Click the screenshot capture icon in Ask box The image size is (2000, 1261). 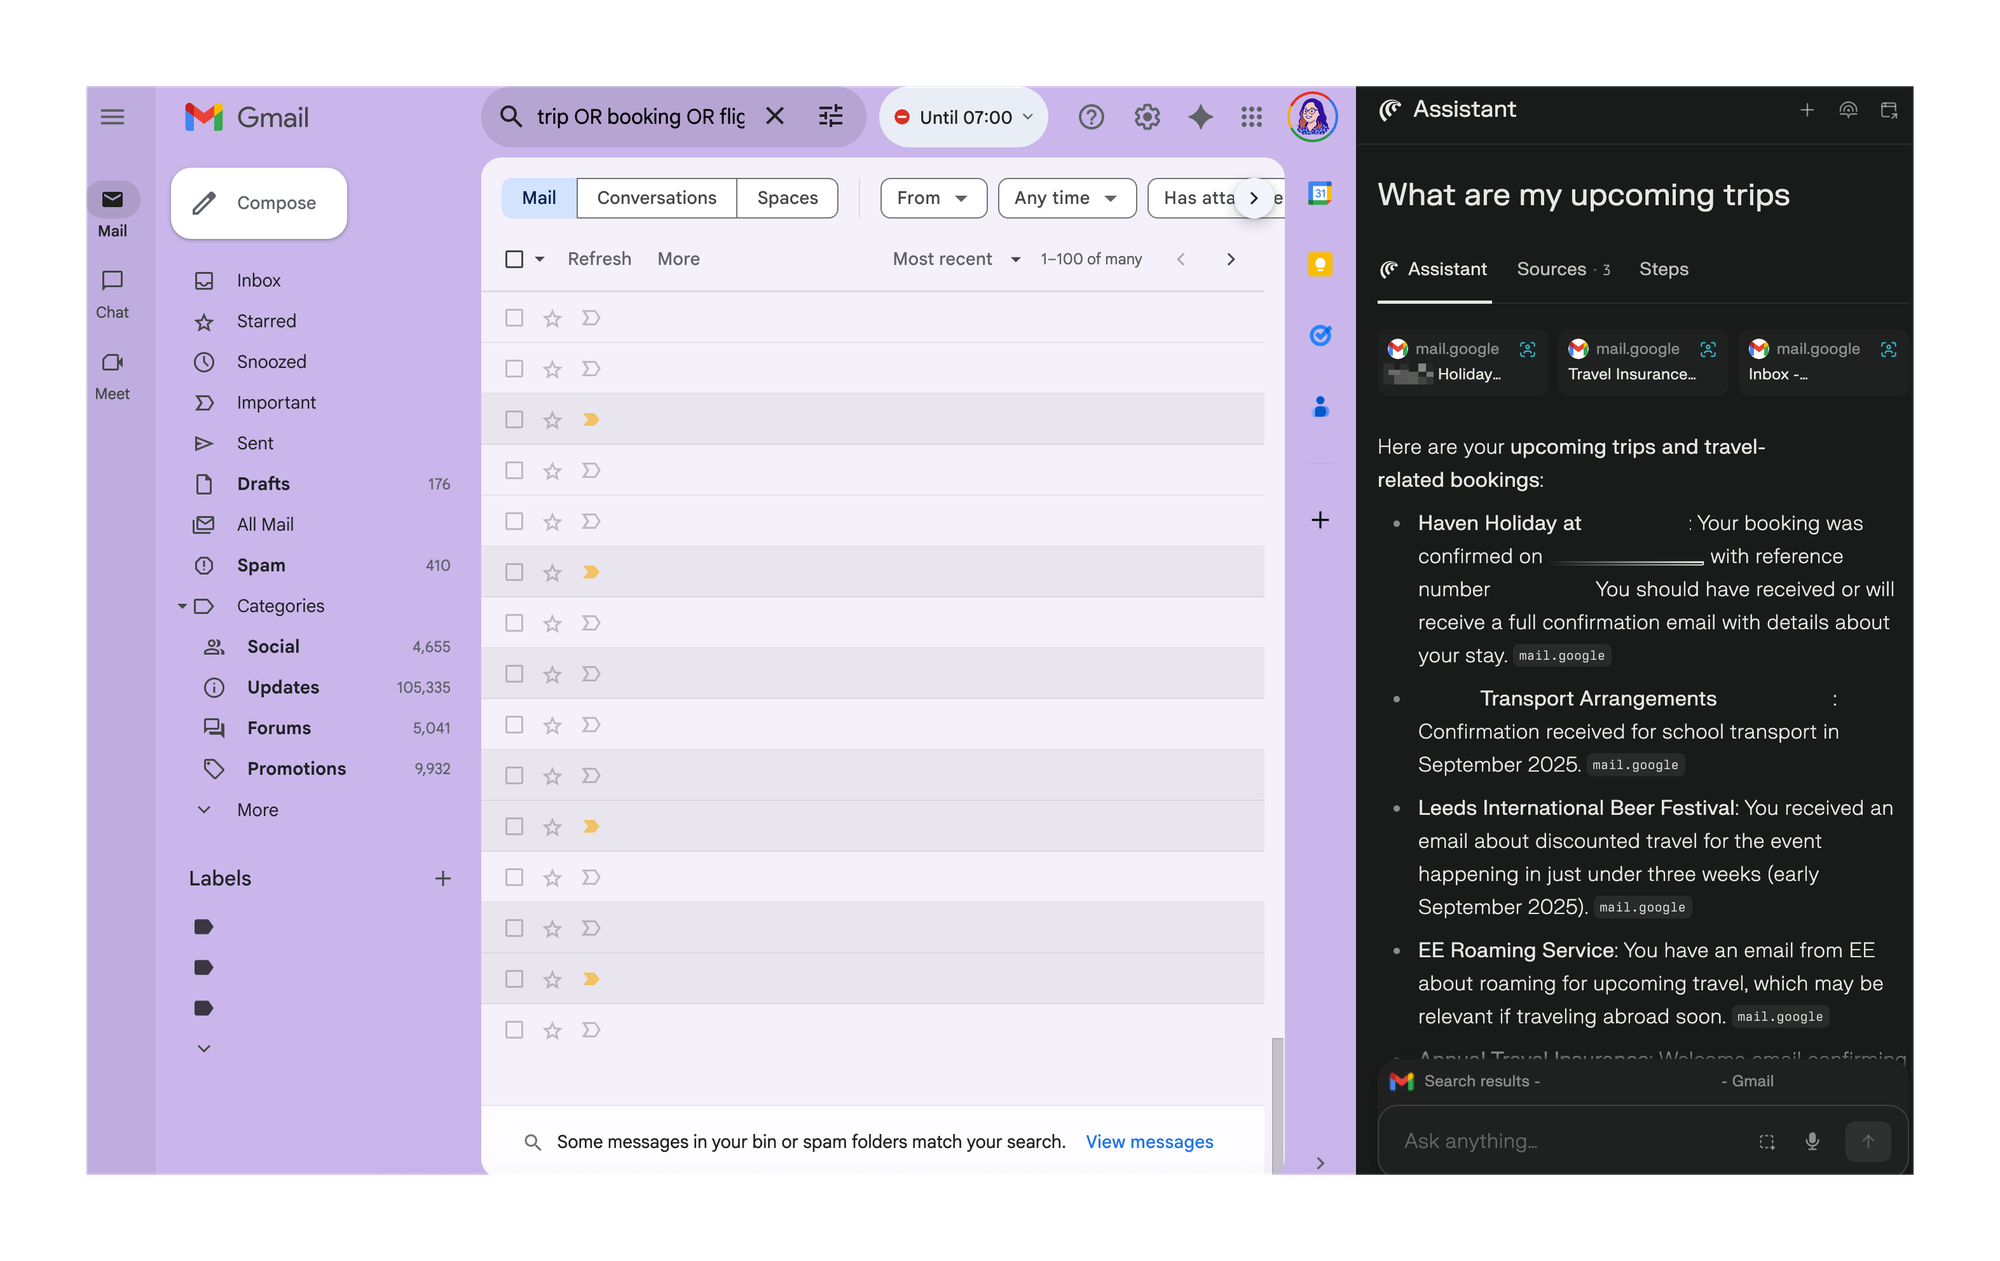[1767, 1141]
